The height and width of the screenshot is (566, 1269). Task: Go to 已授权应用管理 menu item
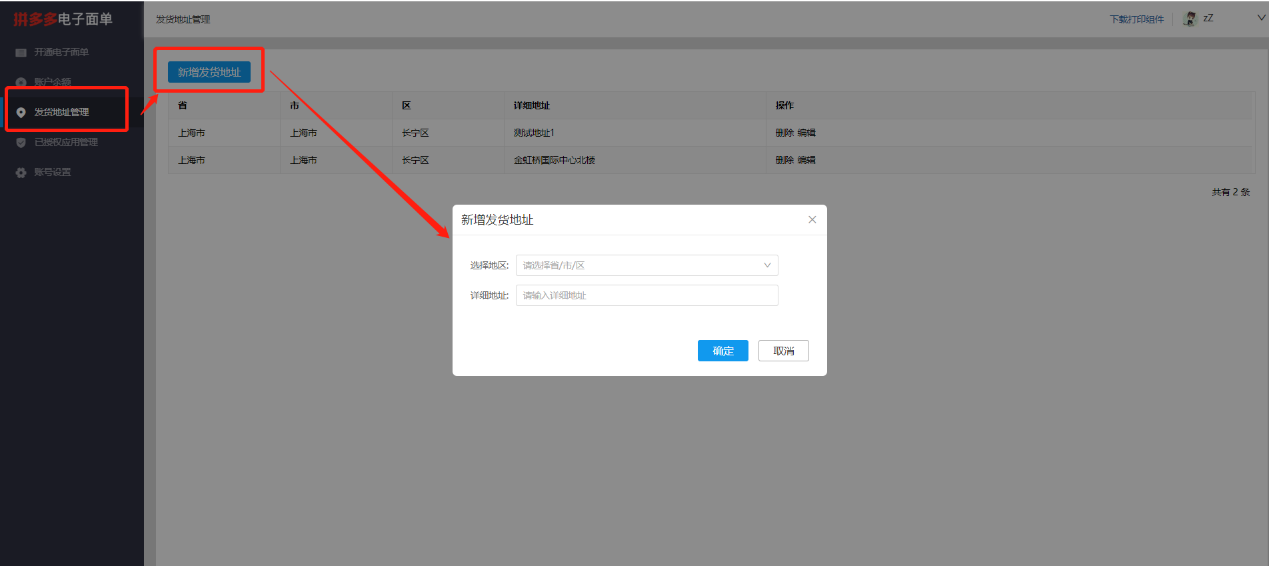point(66,142)
